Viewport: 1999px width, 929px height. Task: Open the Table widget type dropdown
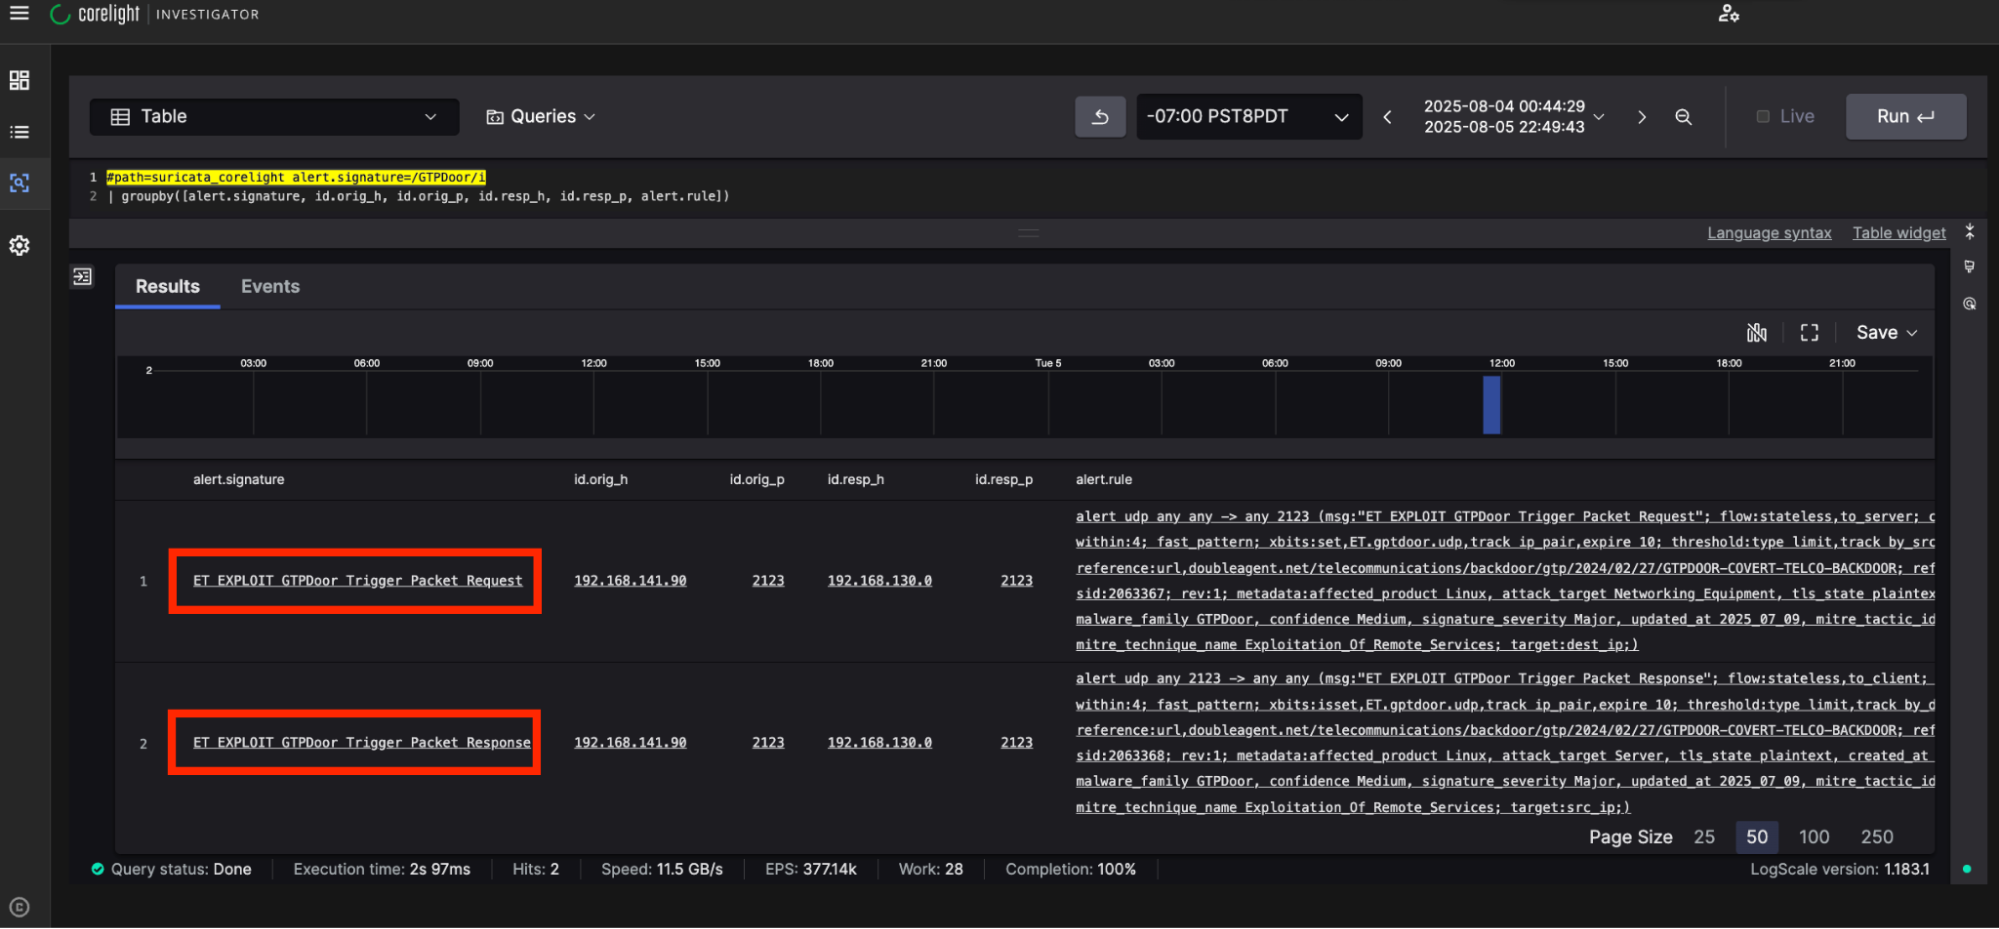tap(274, 117)
